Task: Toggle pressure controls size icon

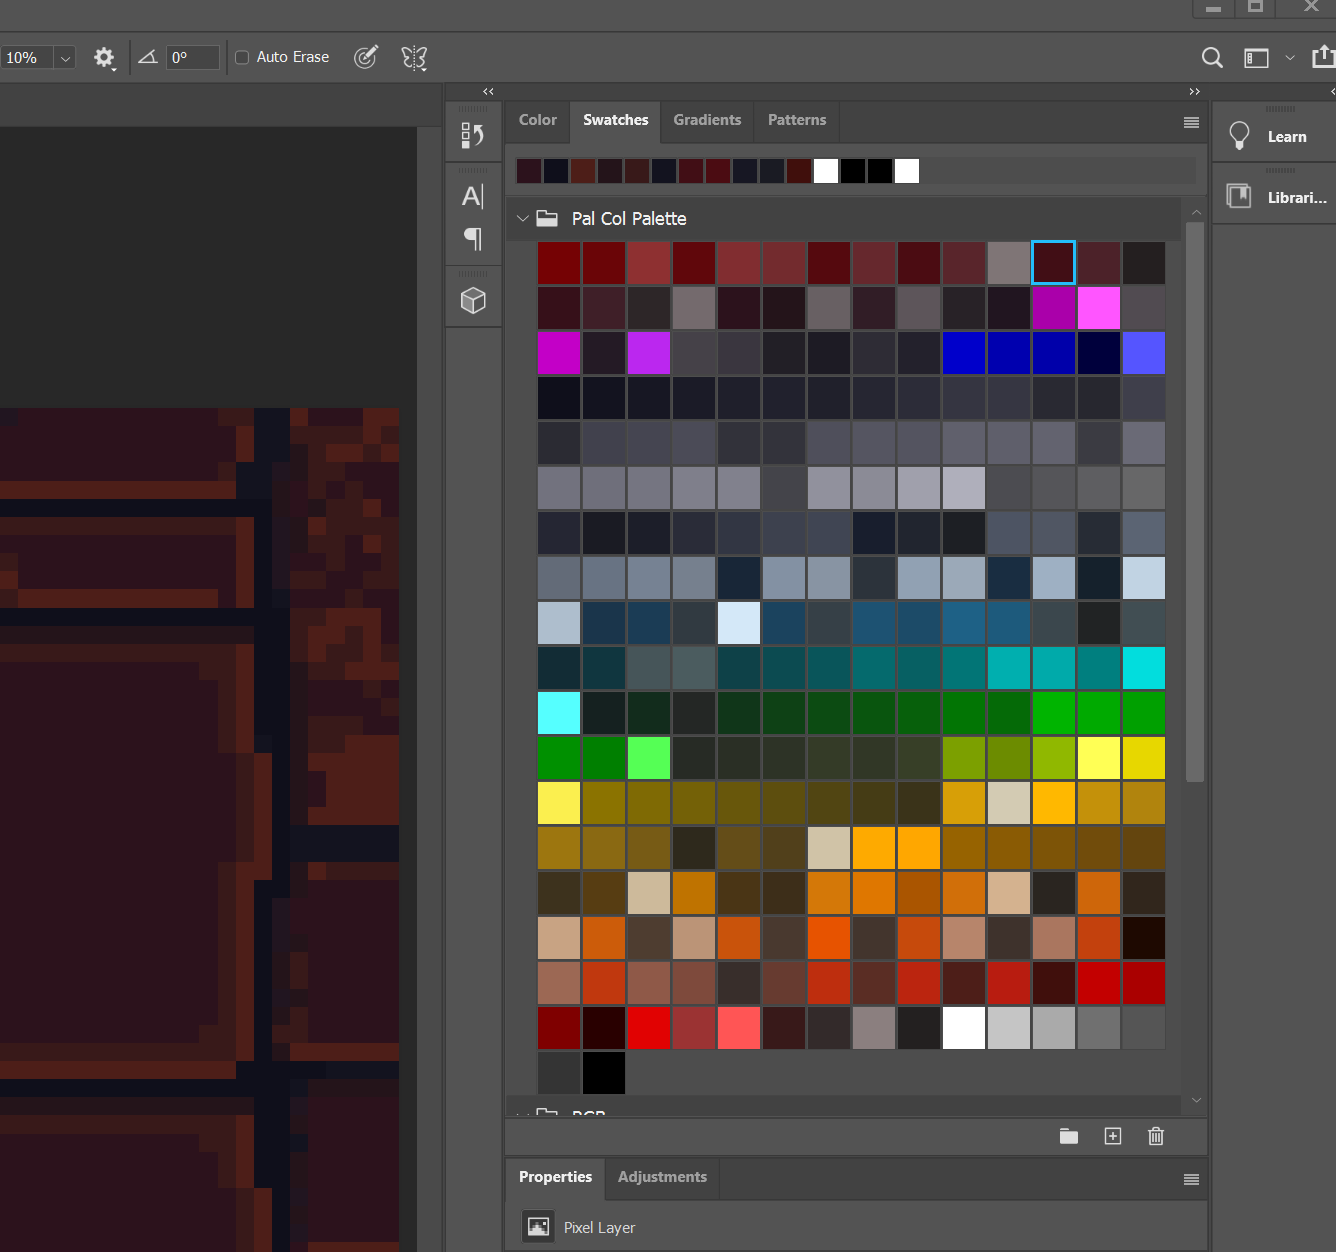Action: click(x=366, y=57)
